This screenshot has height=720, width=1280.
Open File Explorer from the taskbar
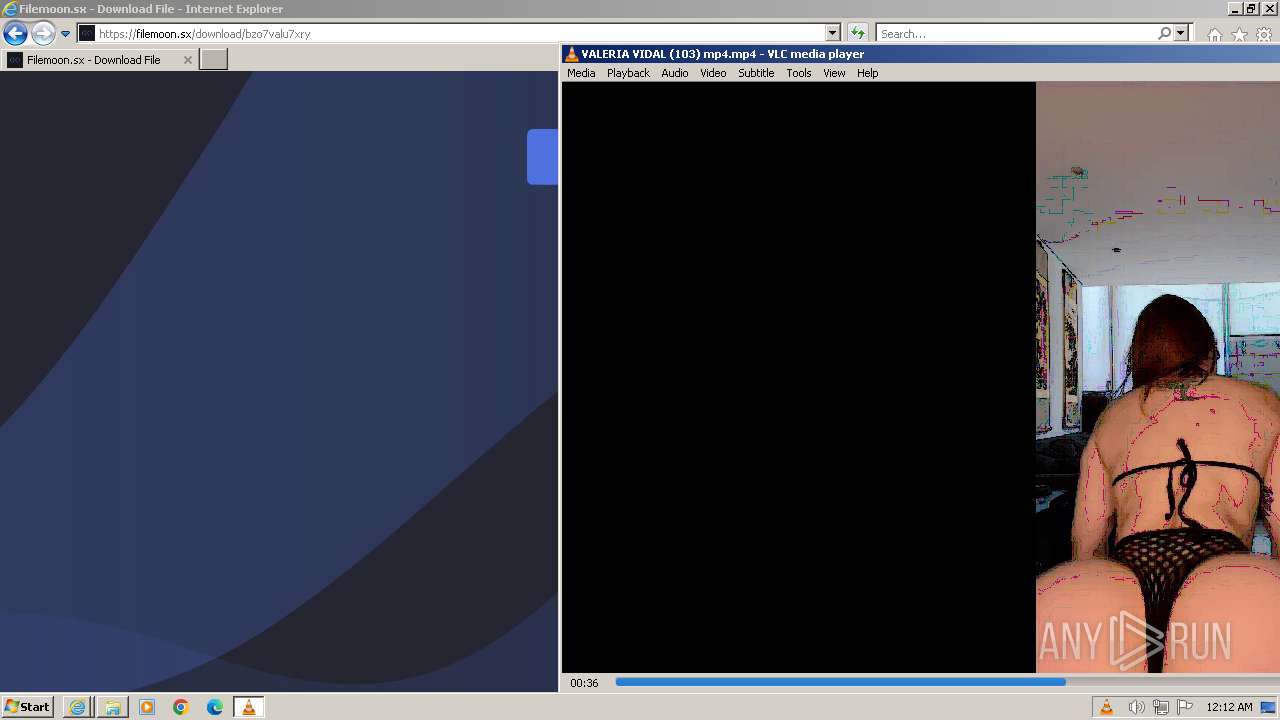[x=112, y=707]
